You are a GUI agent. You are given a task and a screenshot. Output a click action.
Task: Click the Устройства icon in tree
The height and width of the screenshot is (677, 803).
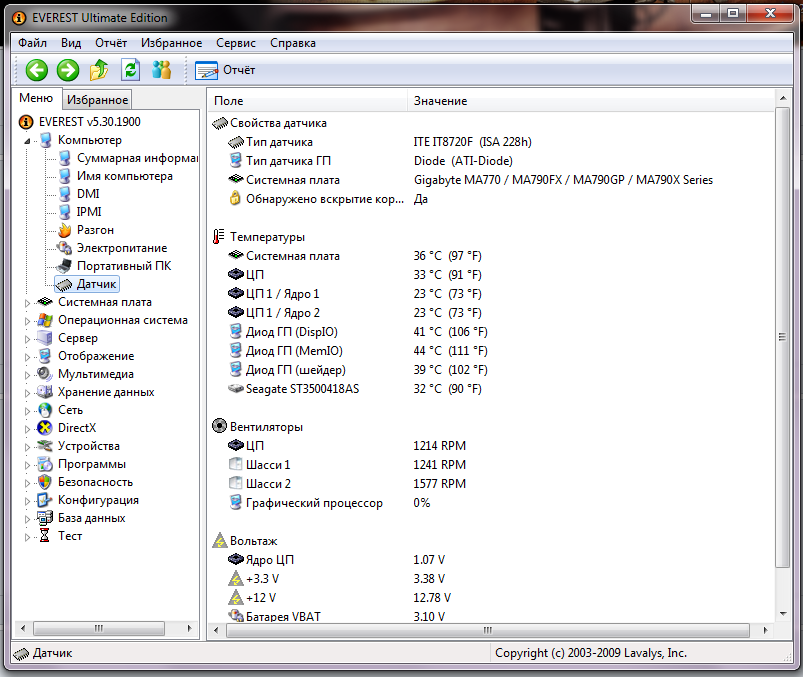[x=45, y=446]
